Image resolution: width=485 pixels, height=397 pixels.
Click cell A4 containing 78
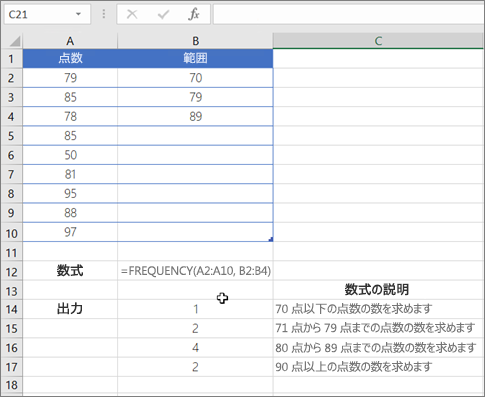pos(70,117)
